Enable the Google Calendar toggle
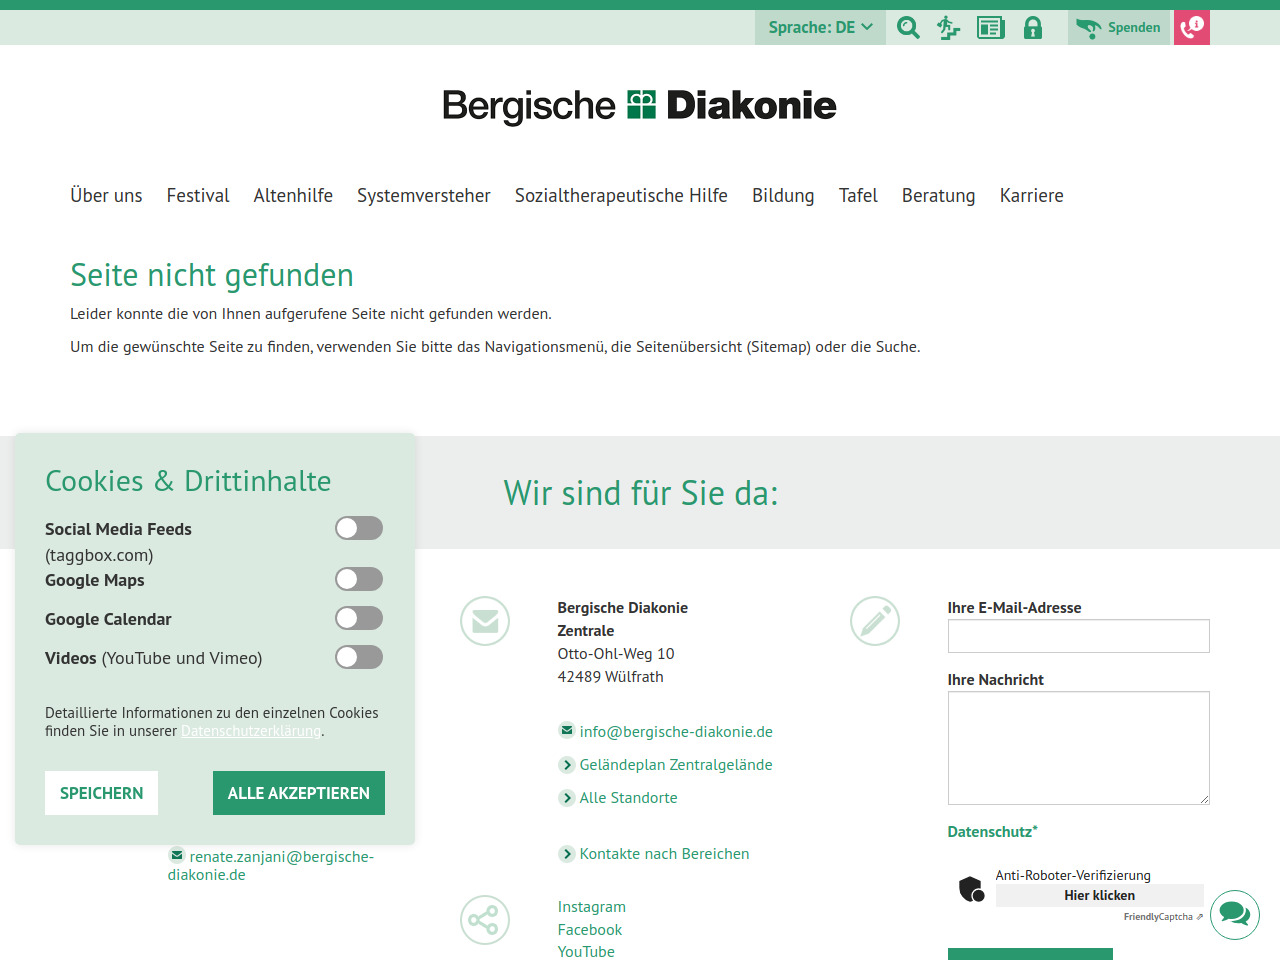The width and height of the screenshot is (1280, 960). tap(359, 618)
